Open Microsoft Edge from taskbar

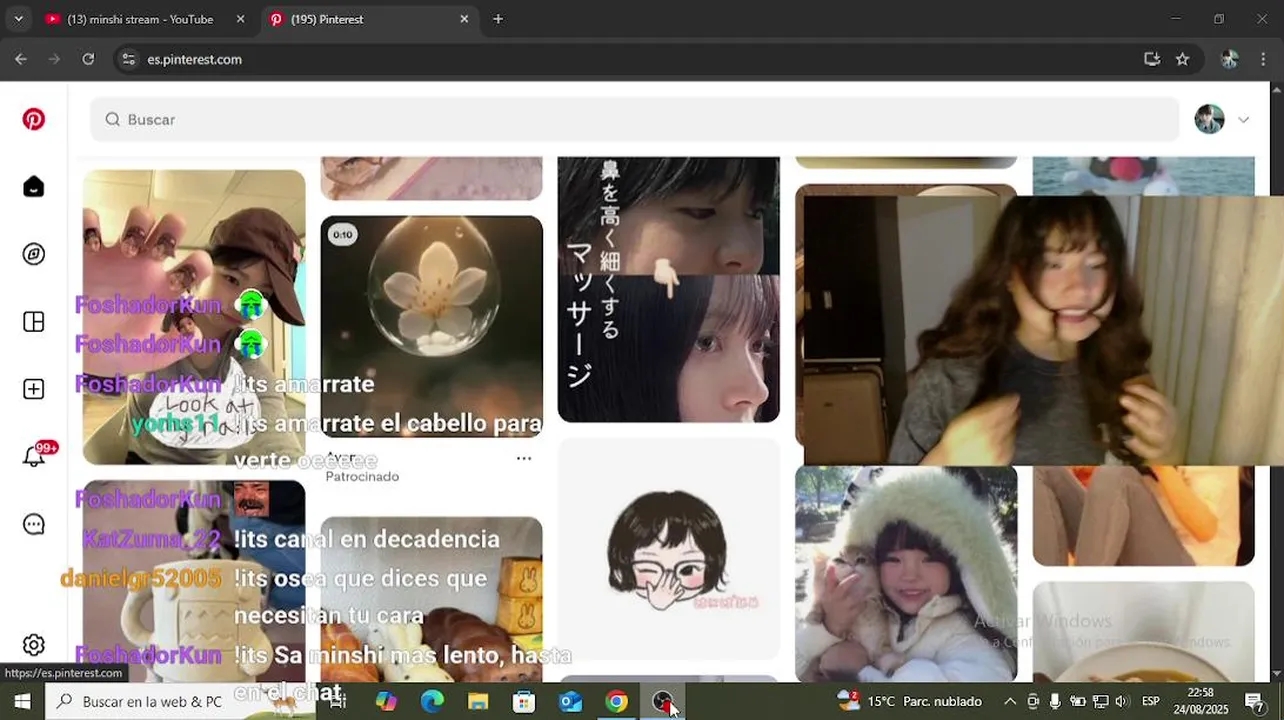[432, 702]
